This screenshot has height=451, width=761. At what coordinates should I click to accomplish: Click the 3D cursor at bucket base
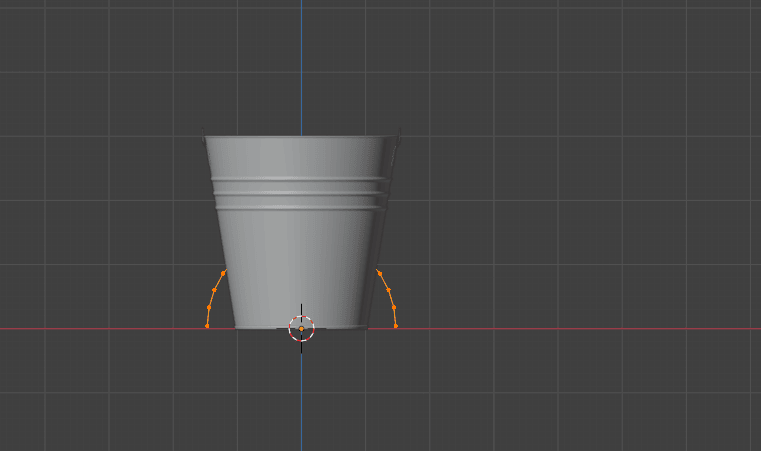[301, 328]
